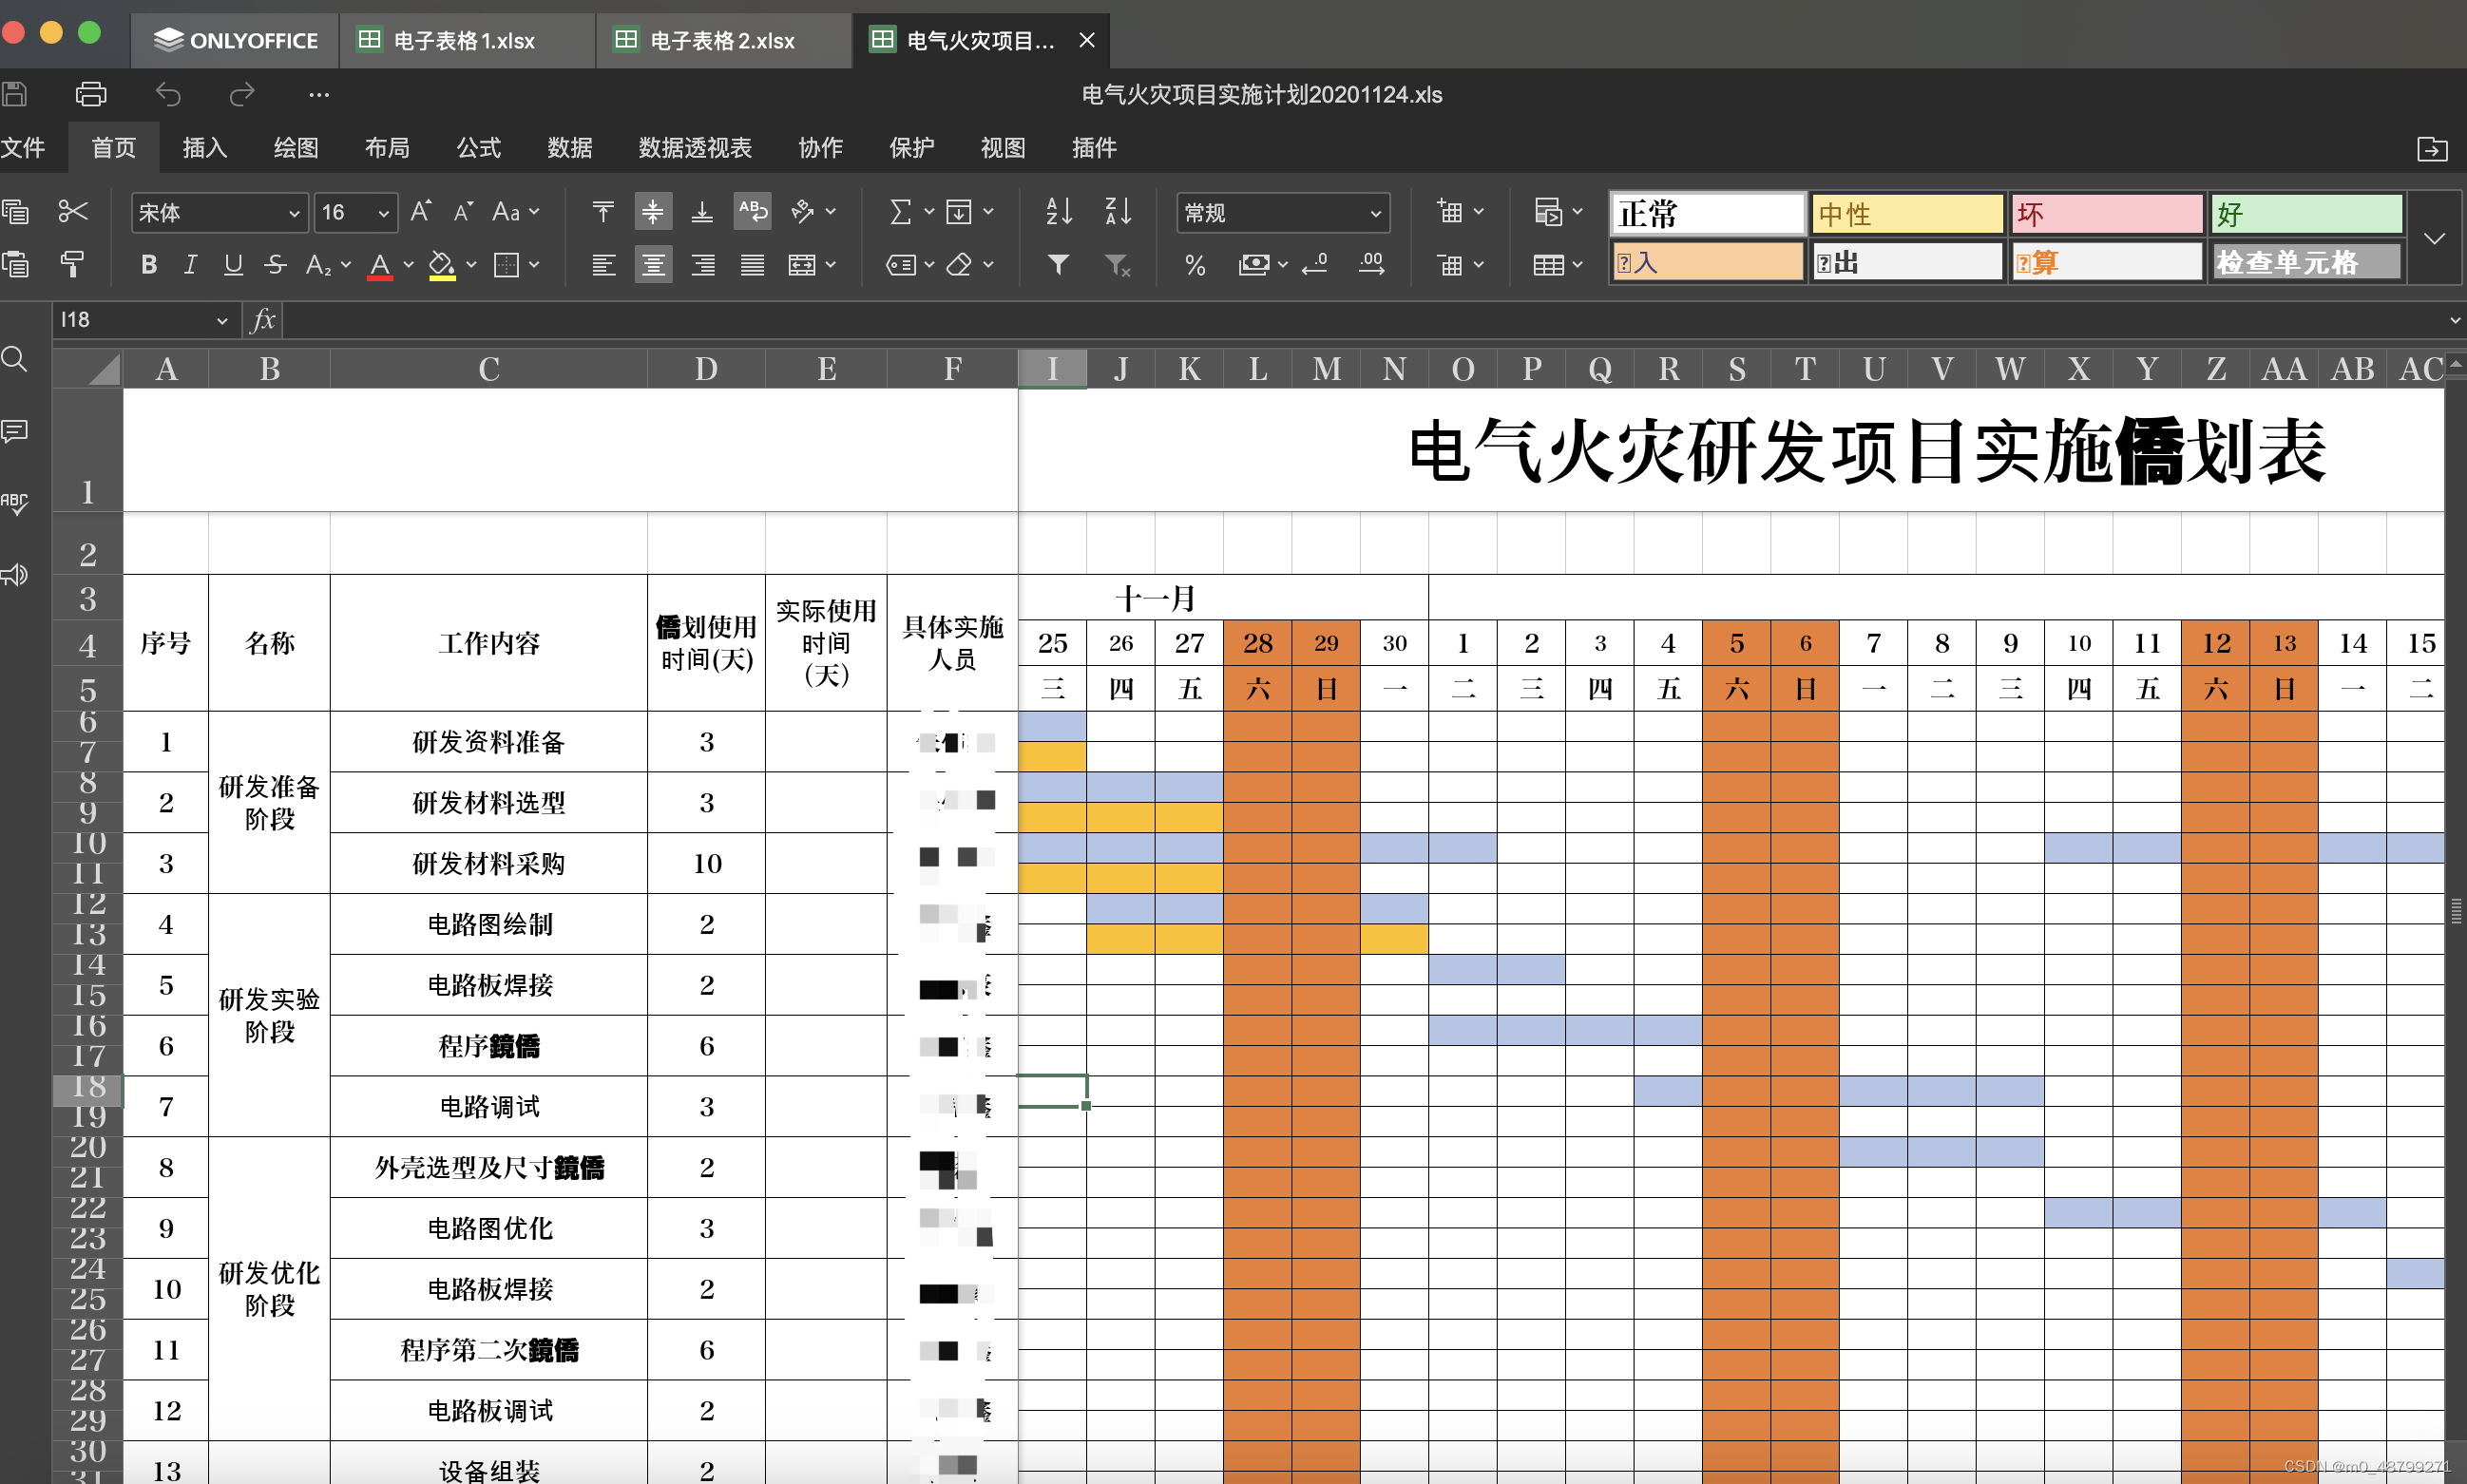Screen dimensions: 2467x1484
Task: Apply percent style format
Action: point(1195,264)
